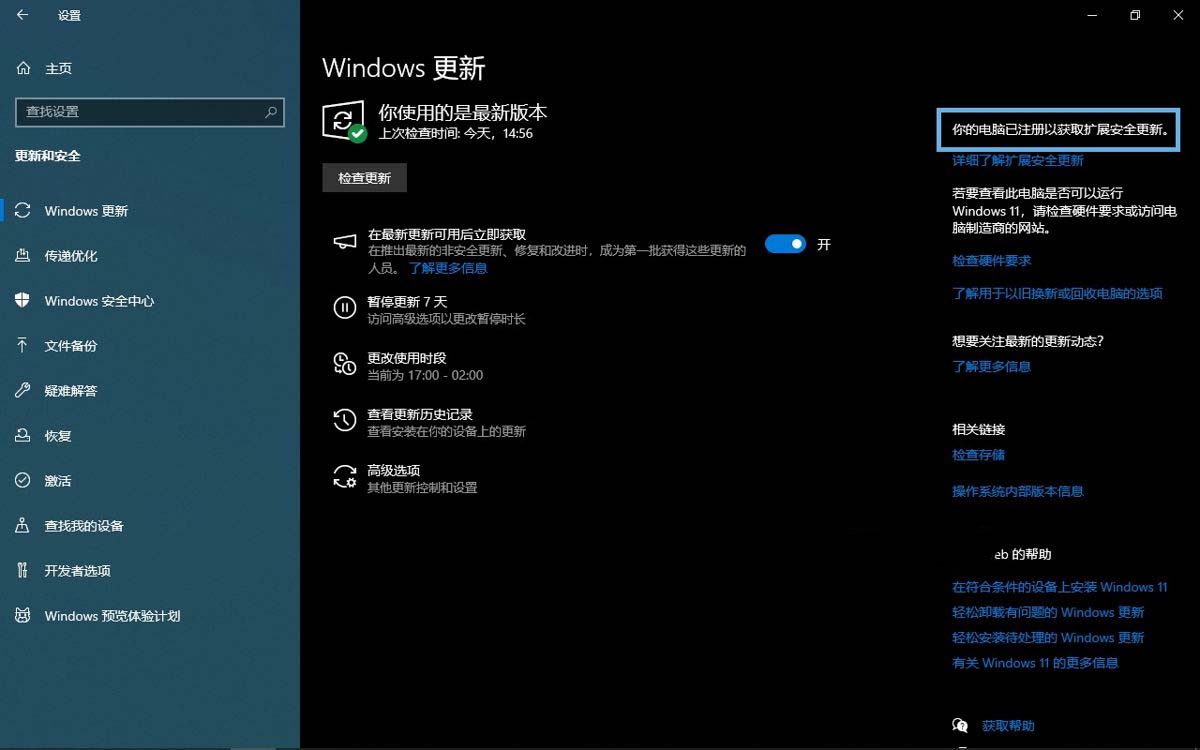Viewport: 1200px width, 750px height.
Task: Open 有关 Windows 11 的更多信息 link
Action: click(x=1035, y=663)
